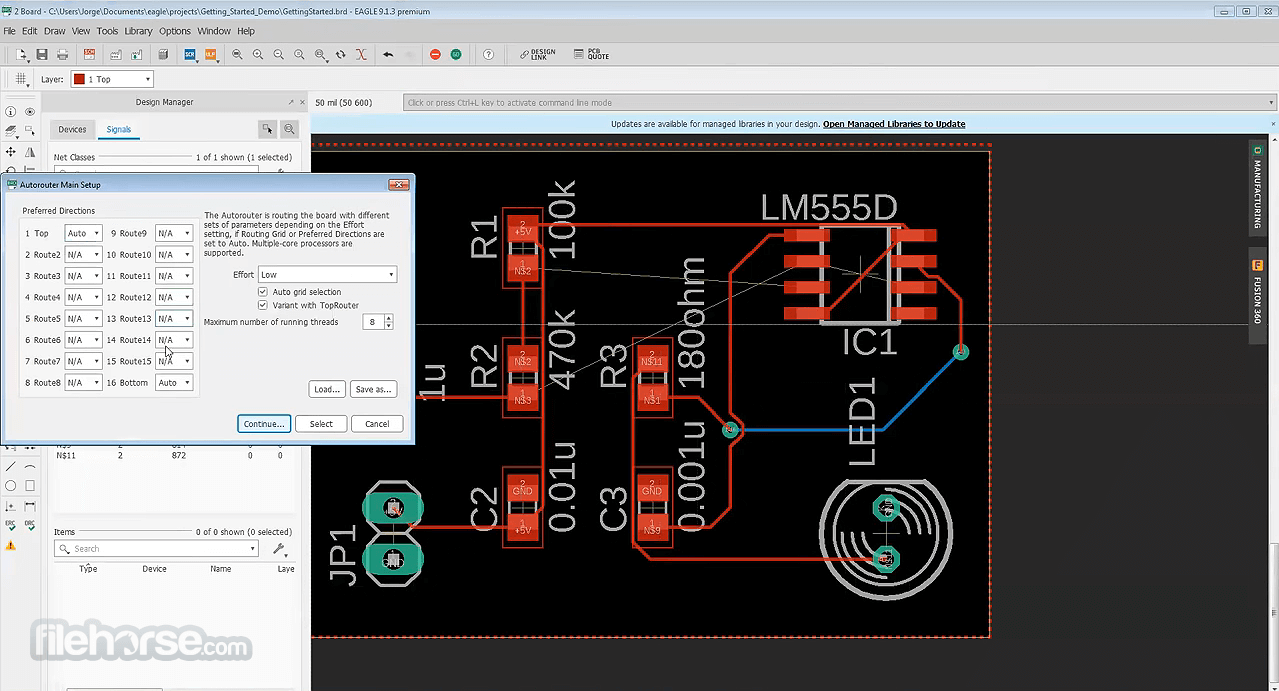Toggle Auto grid selection checkbox

[x=263, y=292]
